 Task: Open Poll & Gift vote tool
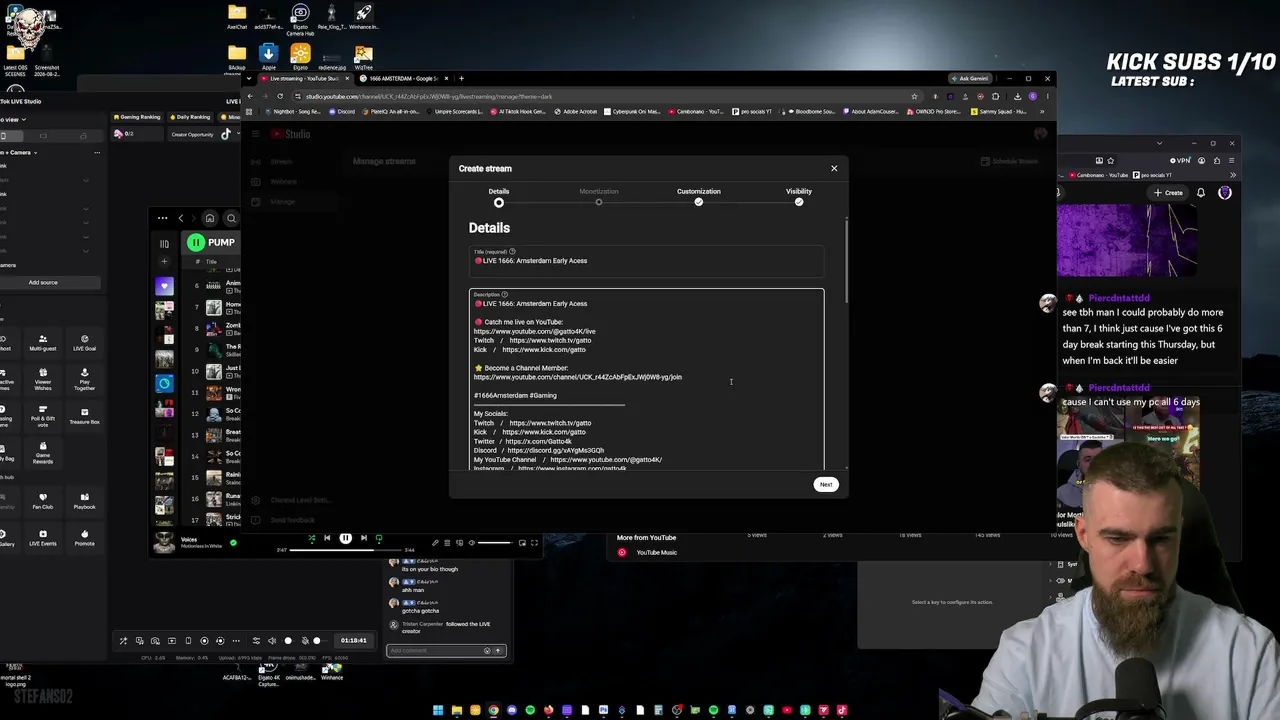click(x=43, y=418)
